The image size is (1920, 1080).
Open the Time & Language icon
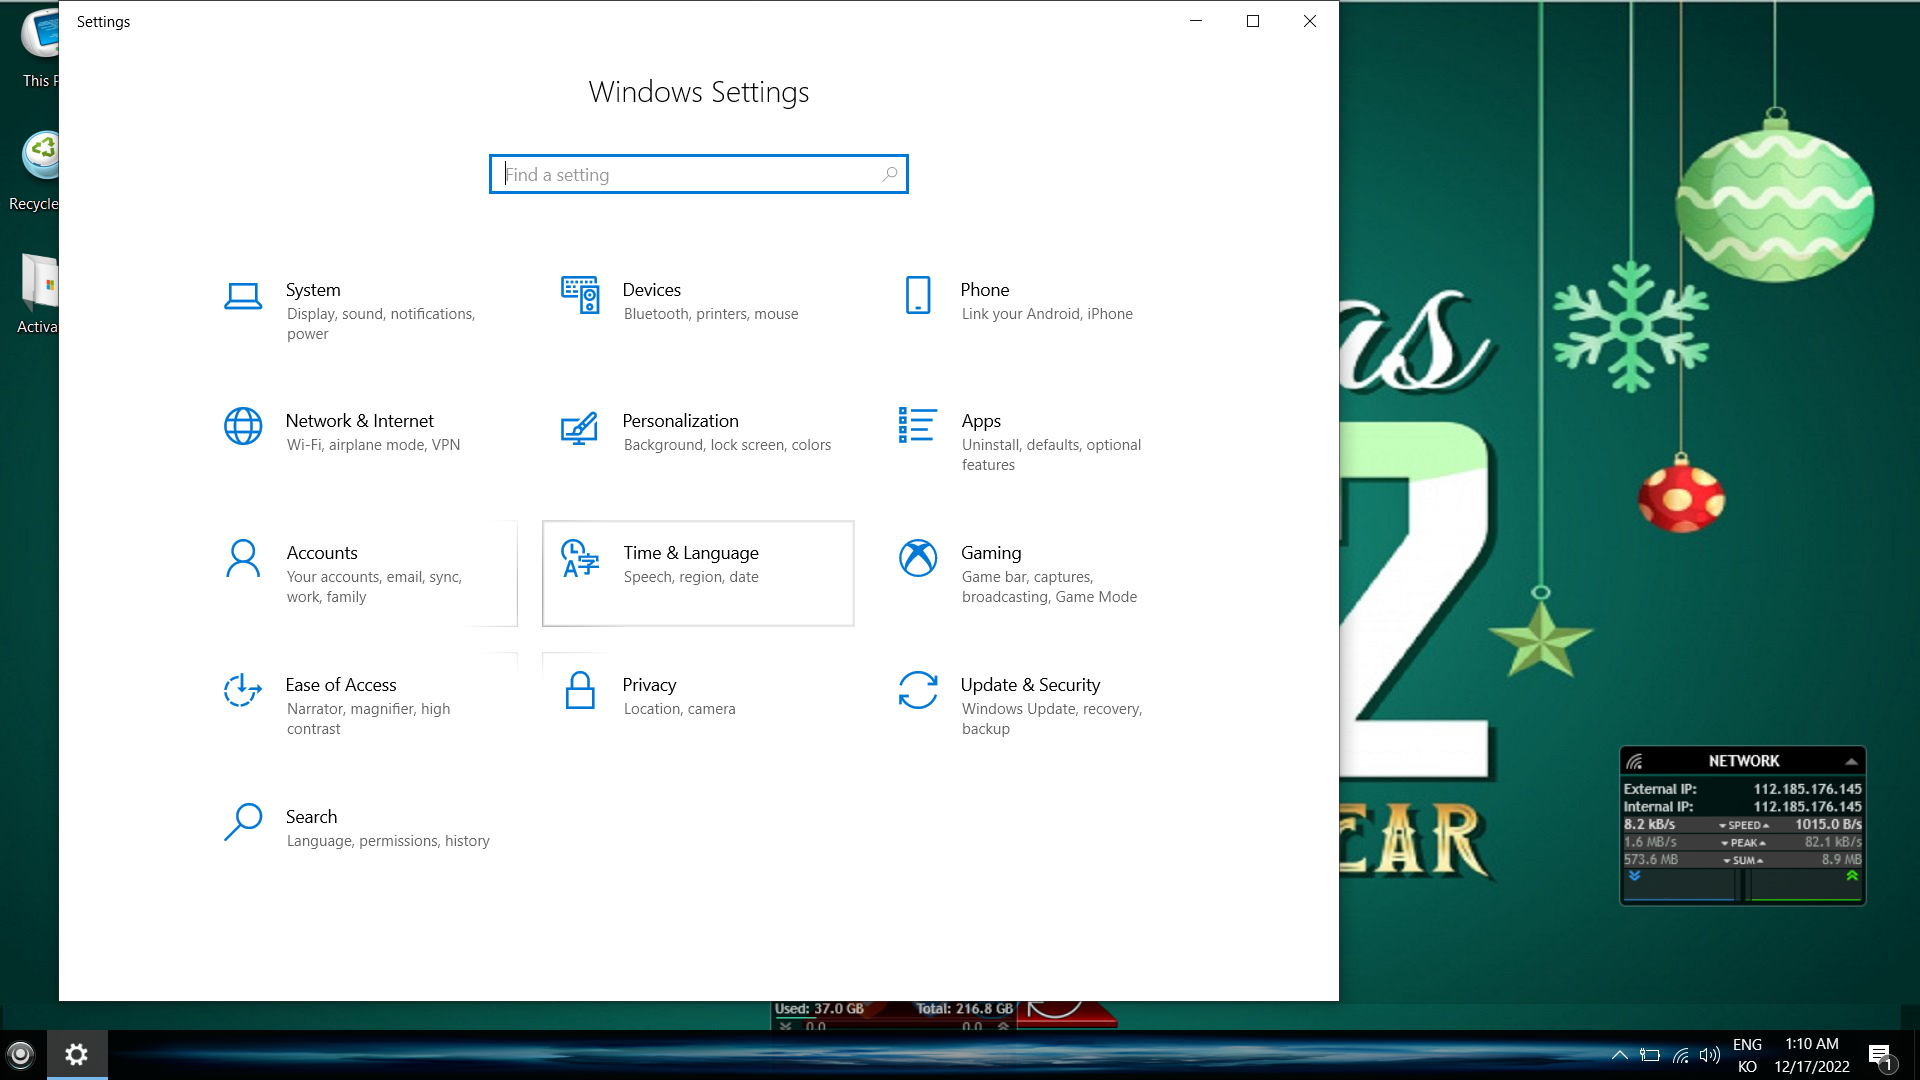580,558
